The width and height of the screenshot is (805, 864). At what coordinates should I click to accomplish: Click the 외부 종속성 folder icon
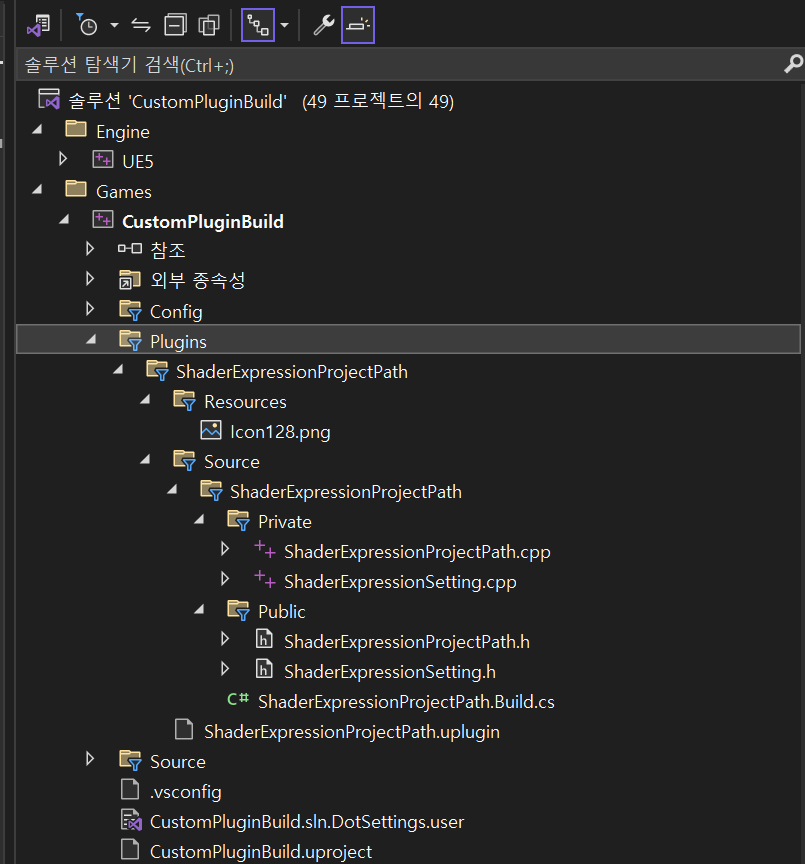tap(130, 280)
